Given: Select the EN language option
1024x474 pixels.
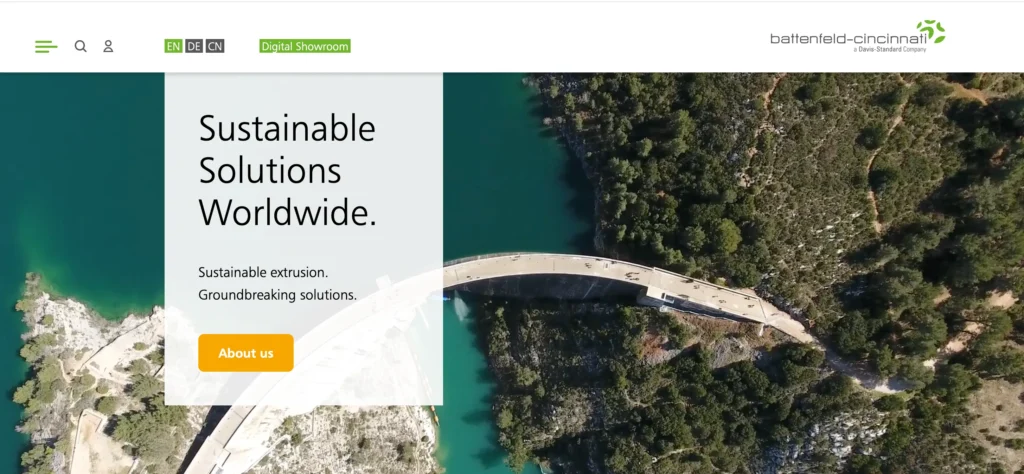Looking at the screenshot, I should pyautogui.click(x=173, y=46).
